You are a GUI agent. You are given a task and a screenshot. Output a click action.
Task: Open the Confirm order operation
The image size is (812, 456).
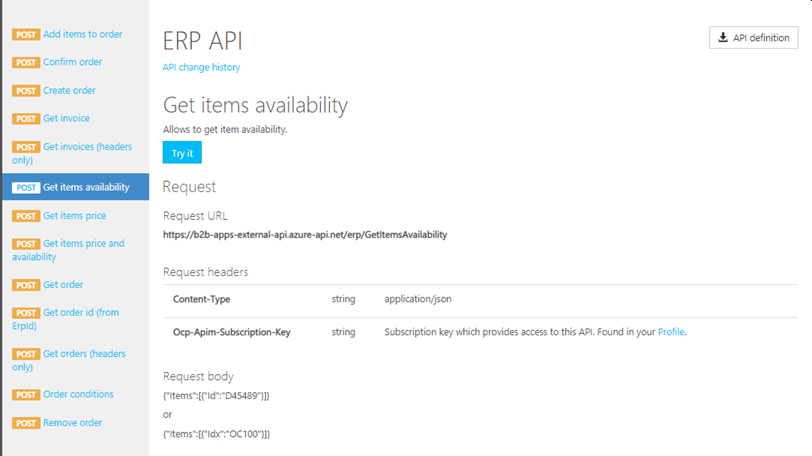tap(72, 62)
